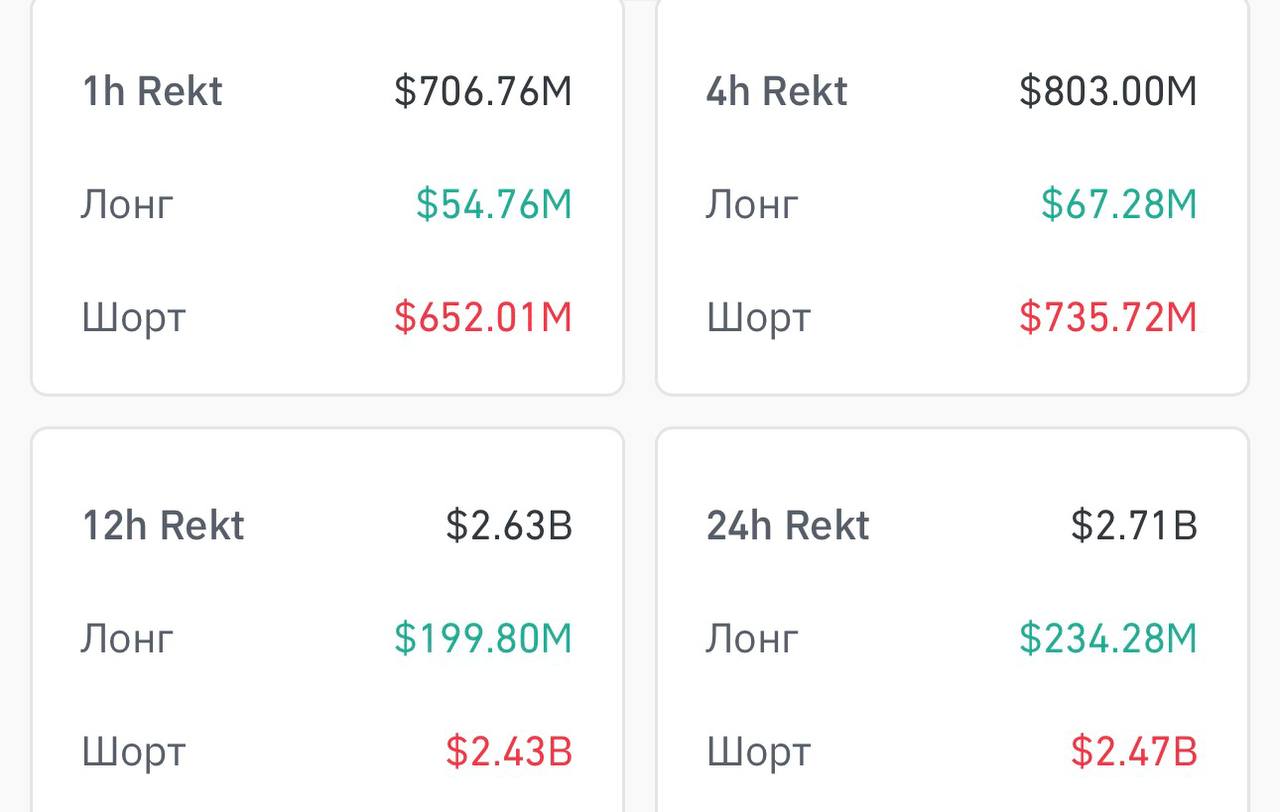
Task: Select the 1h Rekt total $706.76M
Action: point(483,91)
